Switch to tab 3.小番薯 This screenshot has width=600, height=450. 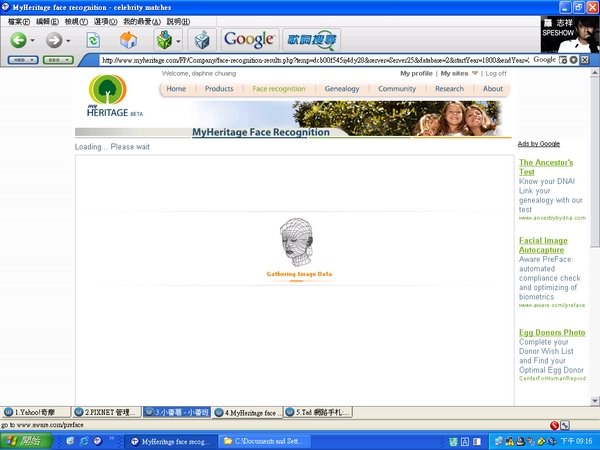pyautogui.click(x=177, y=412)
